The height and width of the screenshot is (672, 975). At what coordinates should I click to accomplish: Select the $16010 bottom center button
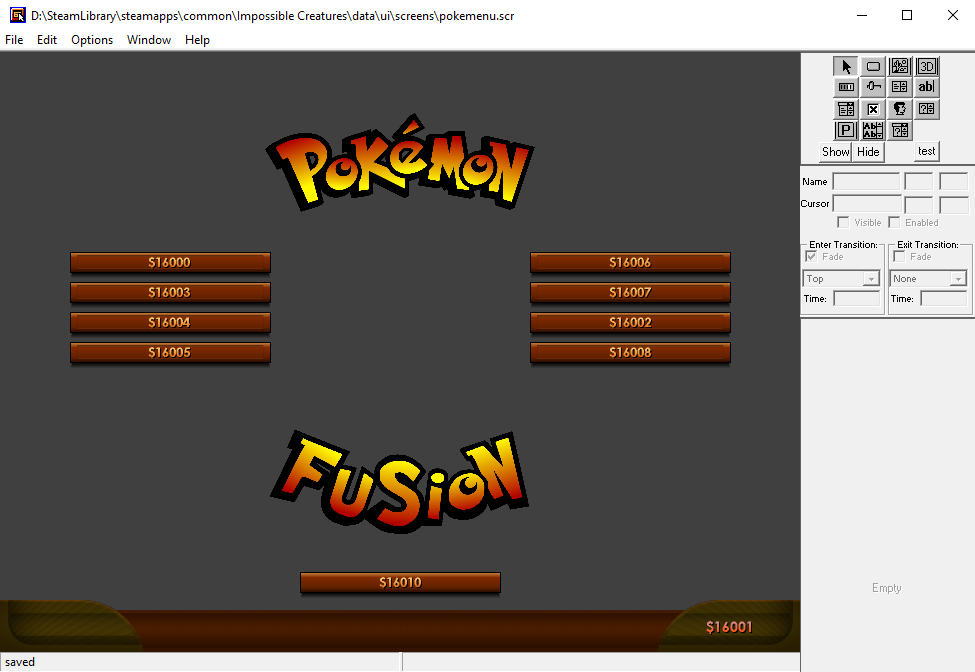400,582
